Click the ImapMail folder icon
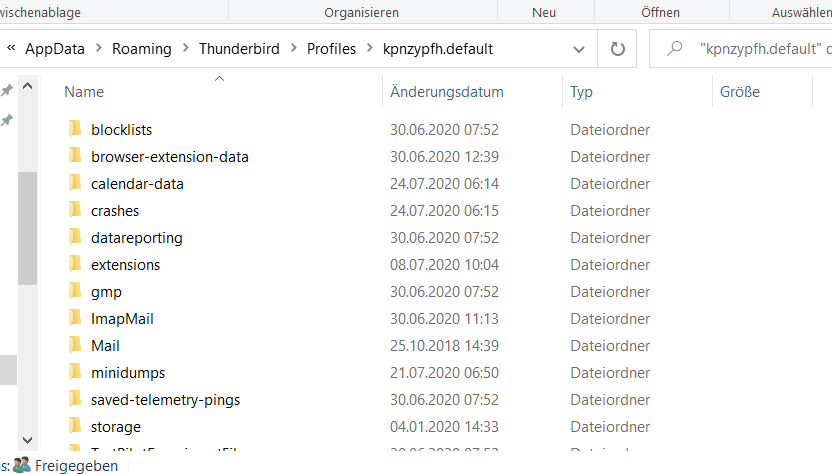 coord(74,318)
